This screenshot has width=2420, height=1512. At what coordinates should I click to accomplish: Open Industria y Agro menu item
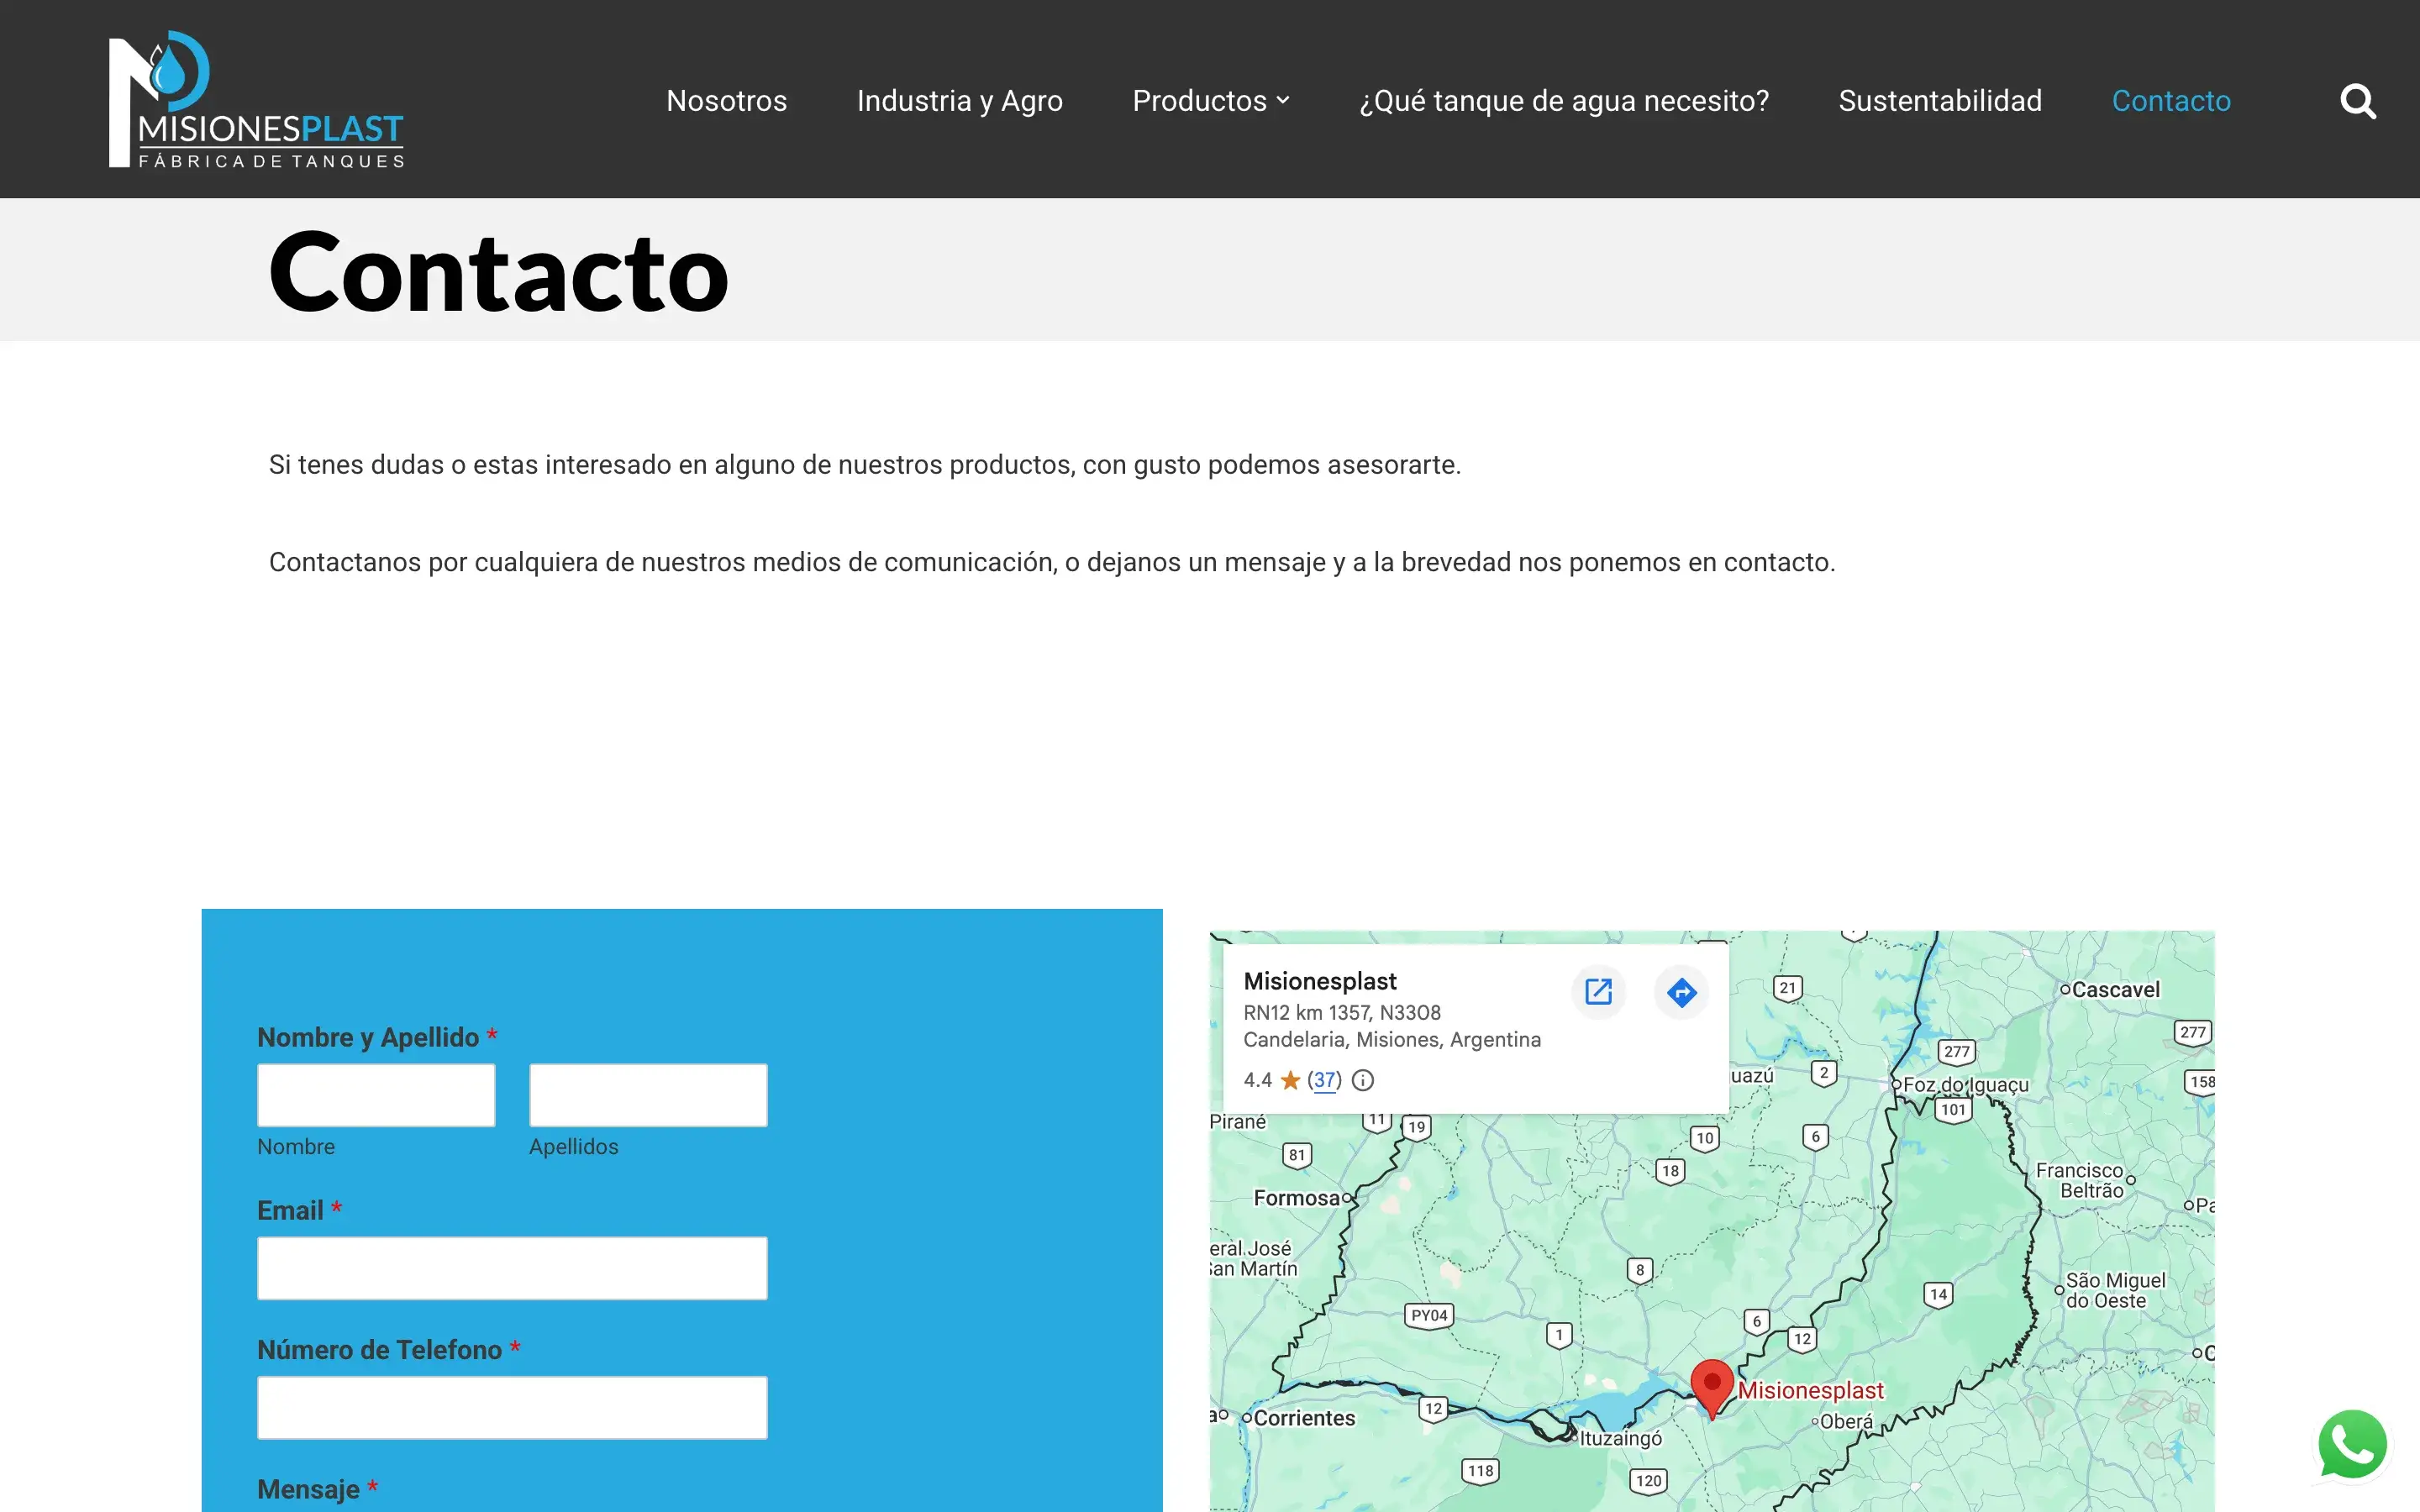(x=959, y=101)
